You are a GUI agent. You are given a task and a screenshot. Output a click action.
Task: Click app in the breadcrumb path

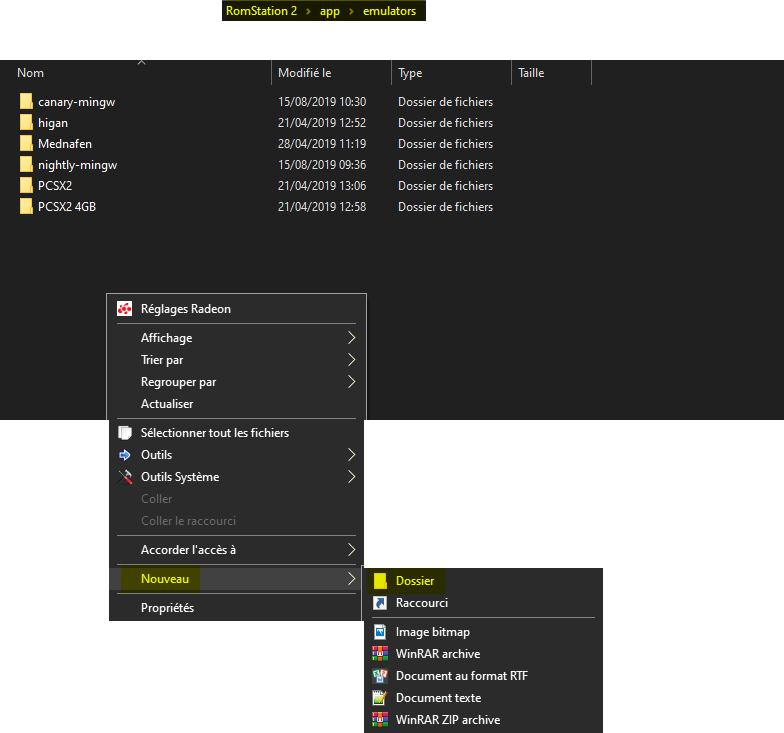[x=330, y=11]
